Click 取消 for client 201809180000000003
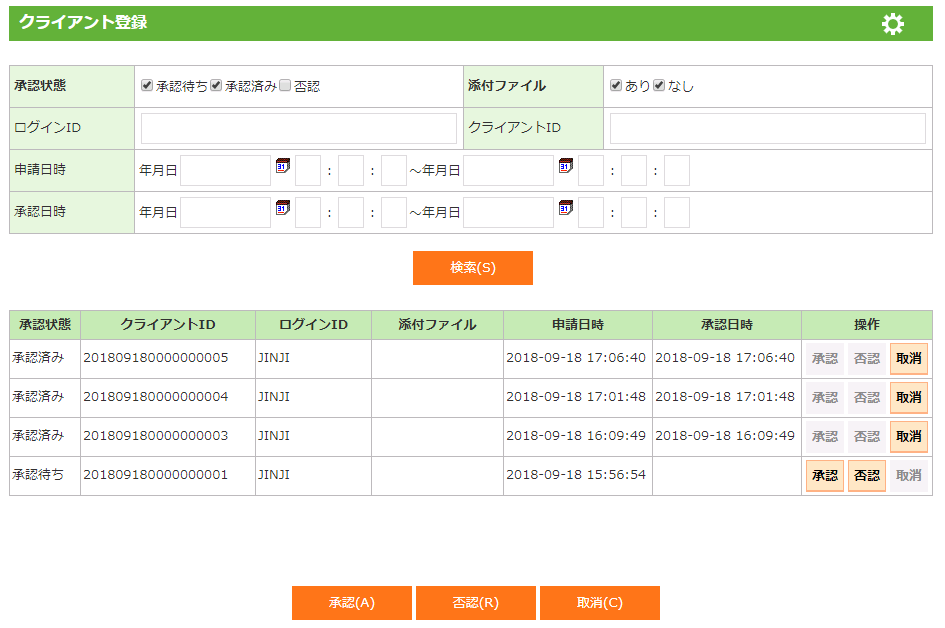This screenshot has height=628, width=945. [909, 437]
